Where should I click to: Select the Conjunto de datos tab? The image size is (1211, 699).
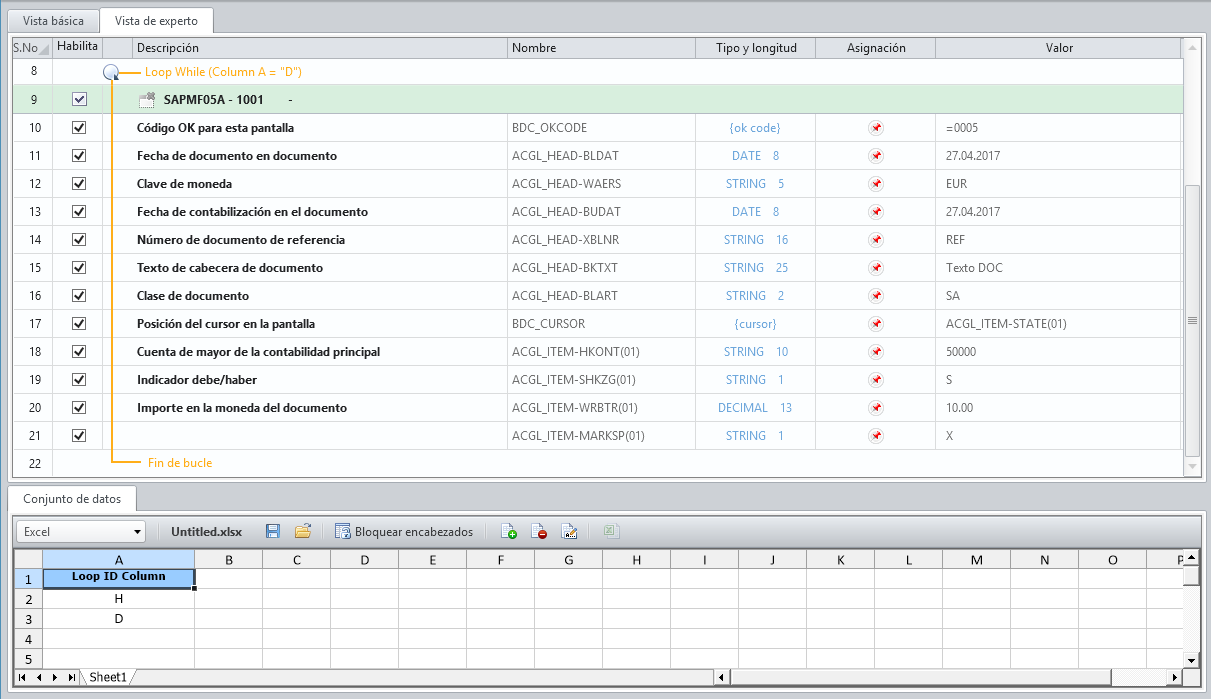tap(72, 498)
